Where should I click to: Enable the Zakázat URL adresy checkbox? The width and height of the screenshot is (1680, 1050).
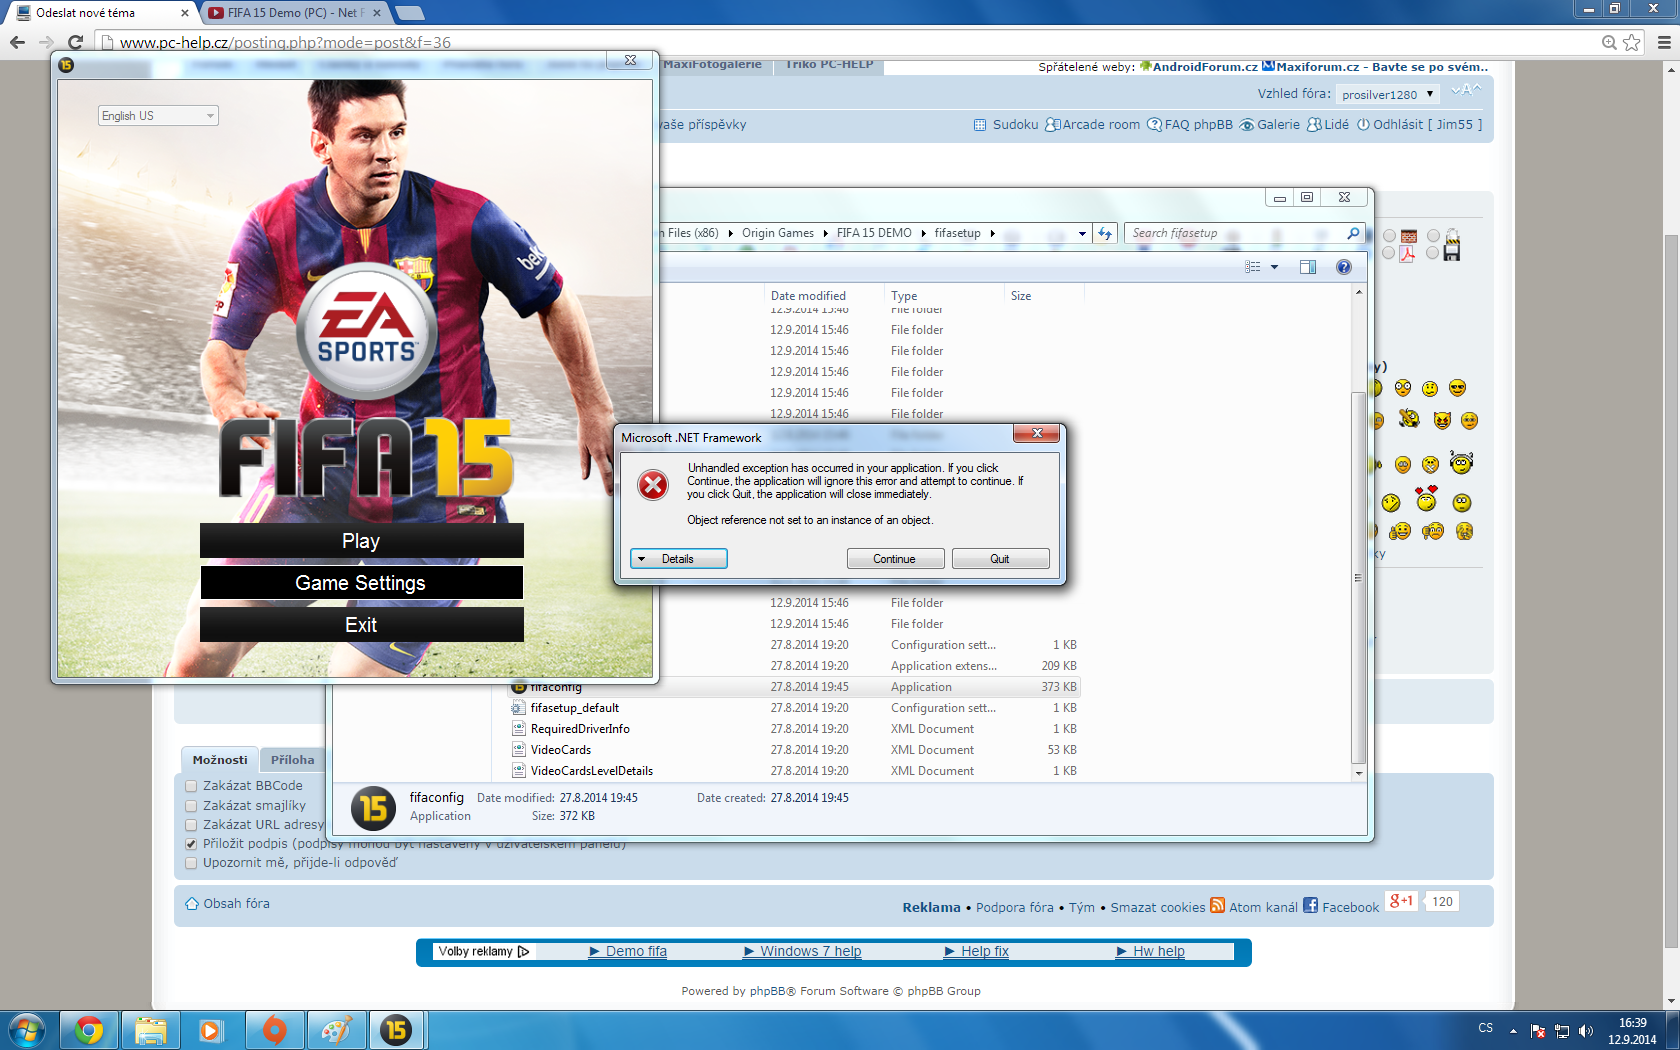click(x=191, y=825)
